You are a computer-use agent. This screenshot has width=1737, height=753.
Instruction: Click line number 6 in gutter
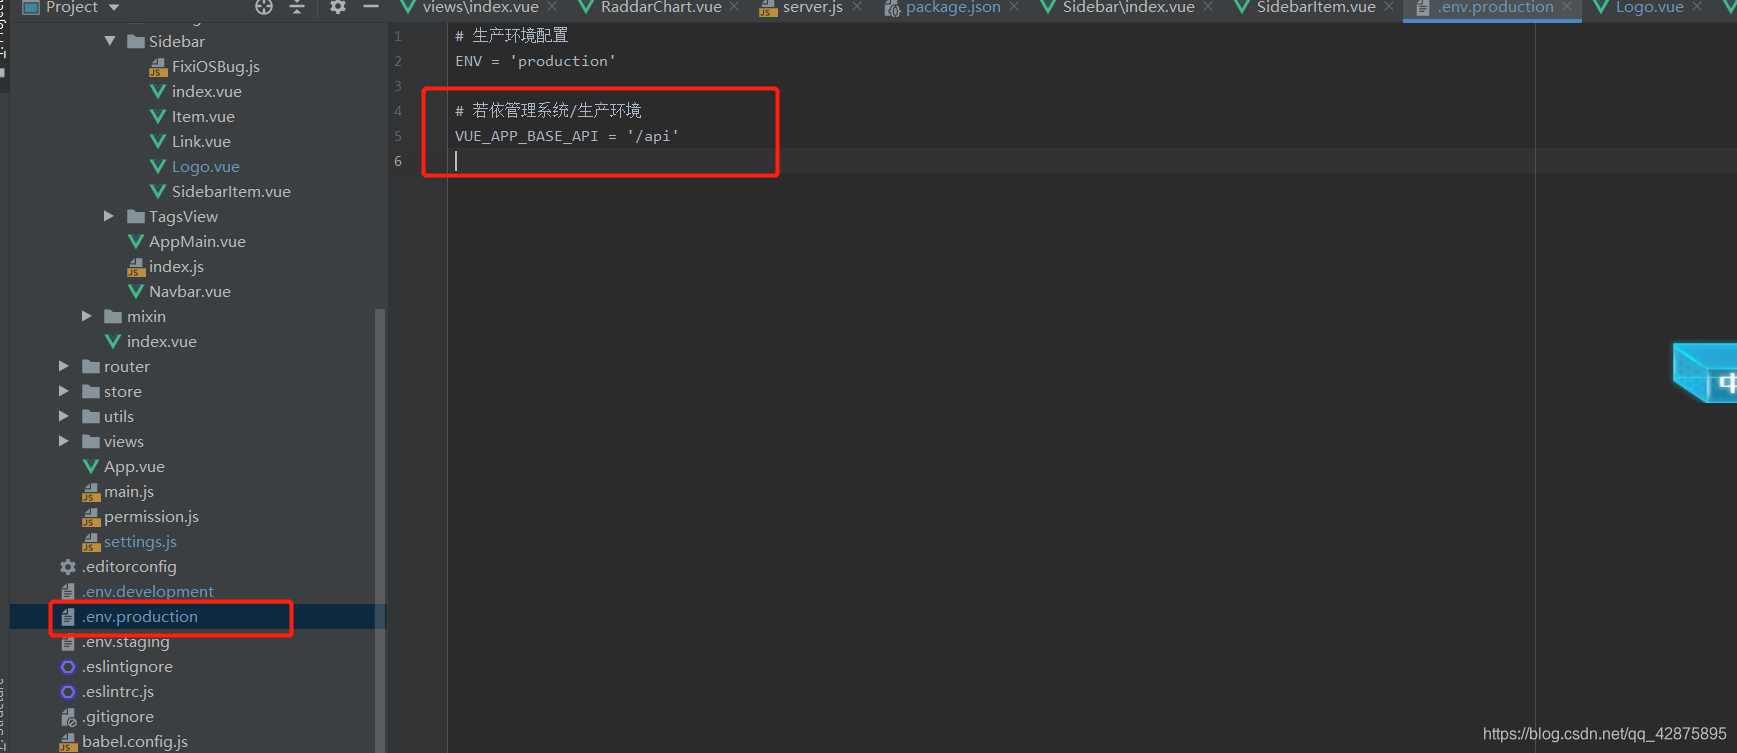[x=398, y=161]
